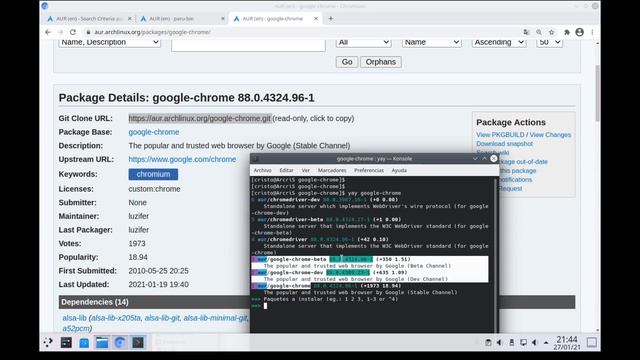Open the Upstream URL google.com/chrome link
The image size is (640, 360).
pyautogui.click(x=182, y=159)
